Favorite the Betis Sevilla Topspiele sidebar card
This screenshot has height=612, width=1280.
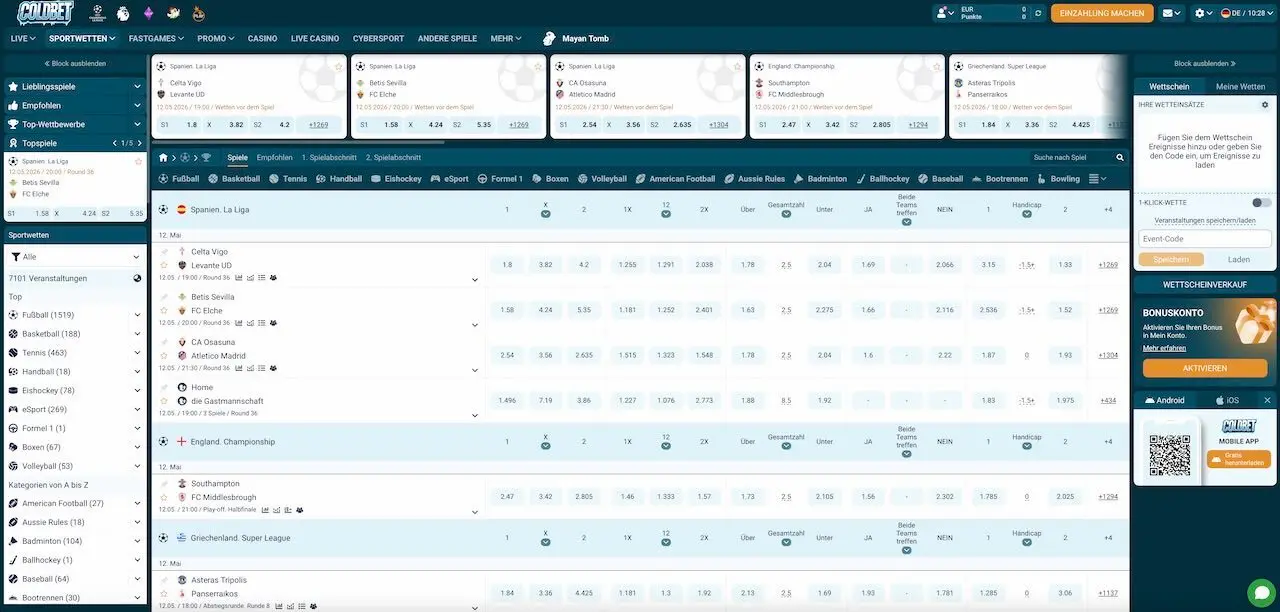pos(139,161)
